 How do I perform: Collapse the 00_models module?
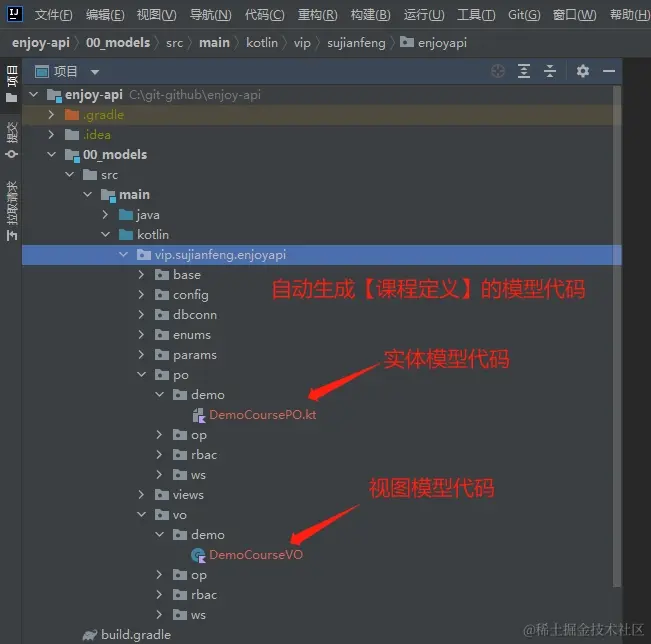tap(51, 154)
